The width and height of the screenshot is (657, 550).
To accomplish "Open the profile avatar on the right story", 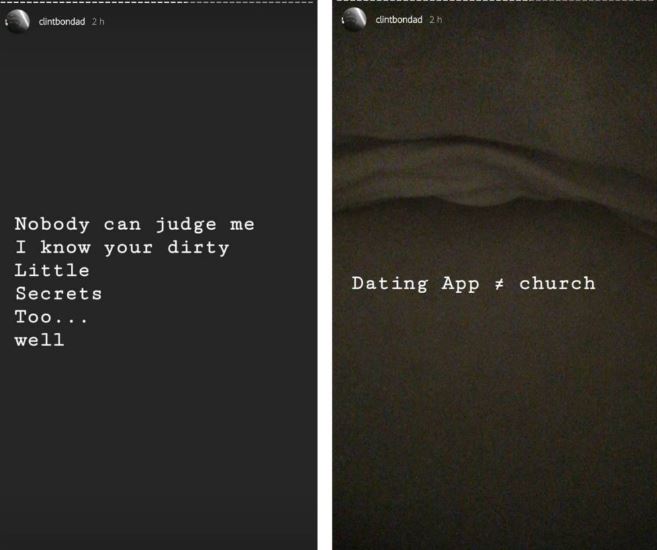I will pyautogui.click(x=354, y=19).
